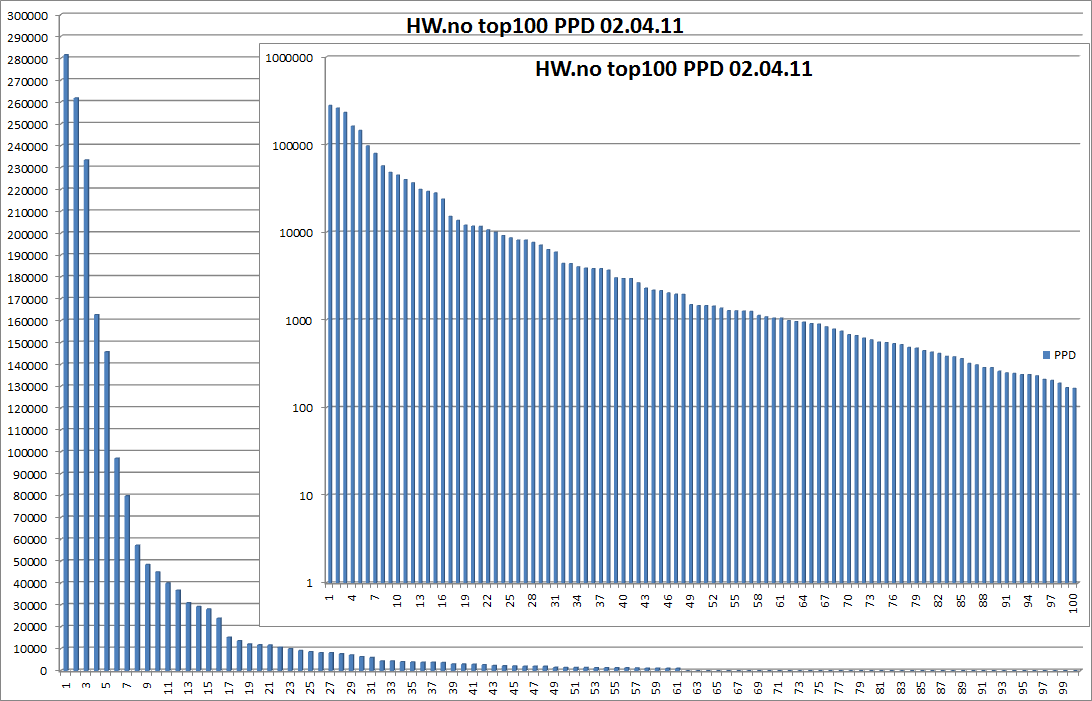Click the 160000 label on the outer axis

(27, 322)
